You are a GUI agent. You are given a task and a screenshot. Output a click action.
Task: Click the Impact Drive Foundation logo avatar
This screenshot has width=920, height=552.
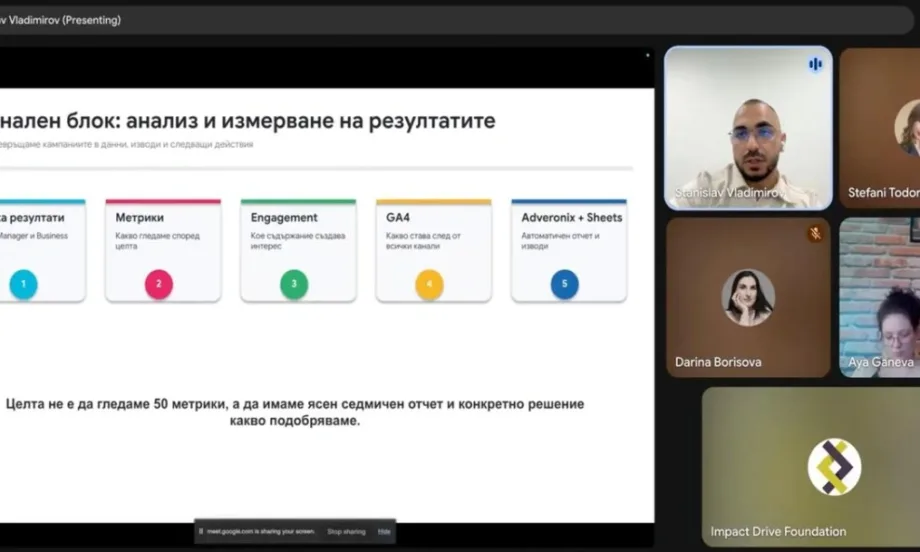point(834,467)
